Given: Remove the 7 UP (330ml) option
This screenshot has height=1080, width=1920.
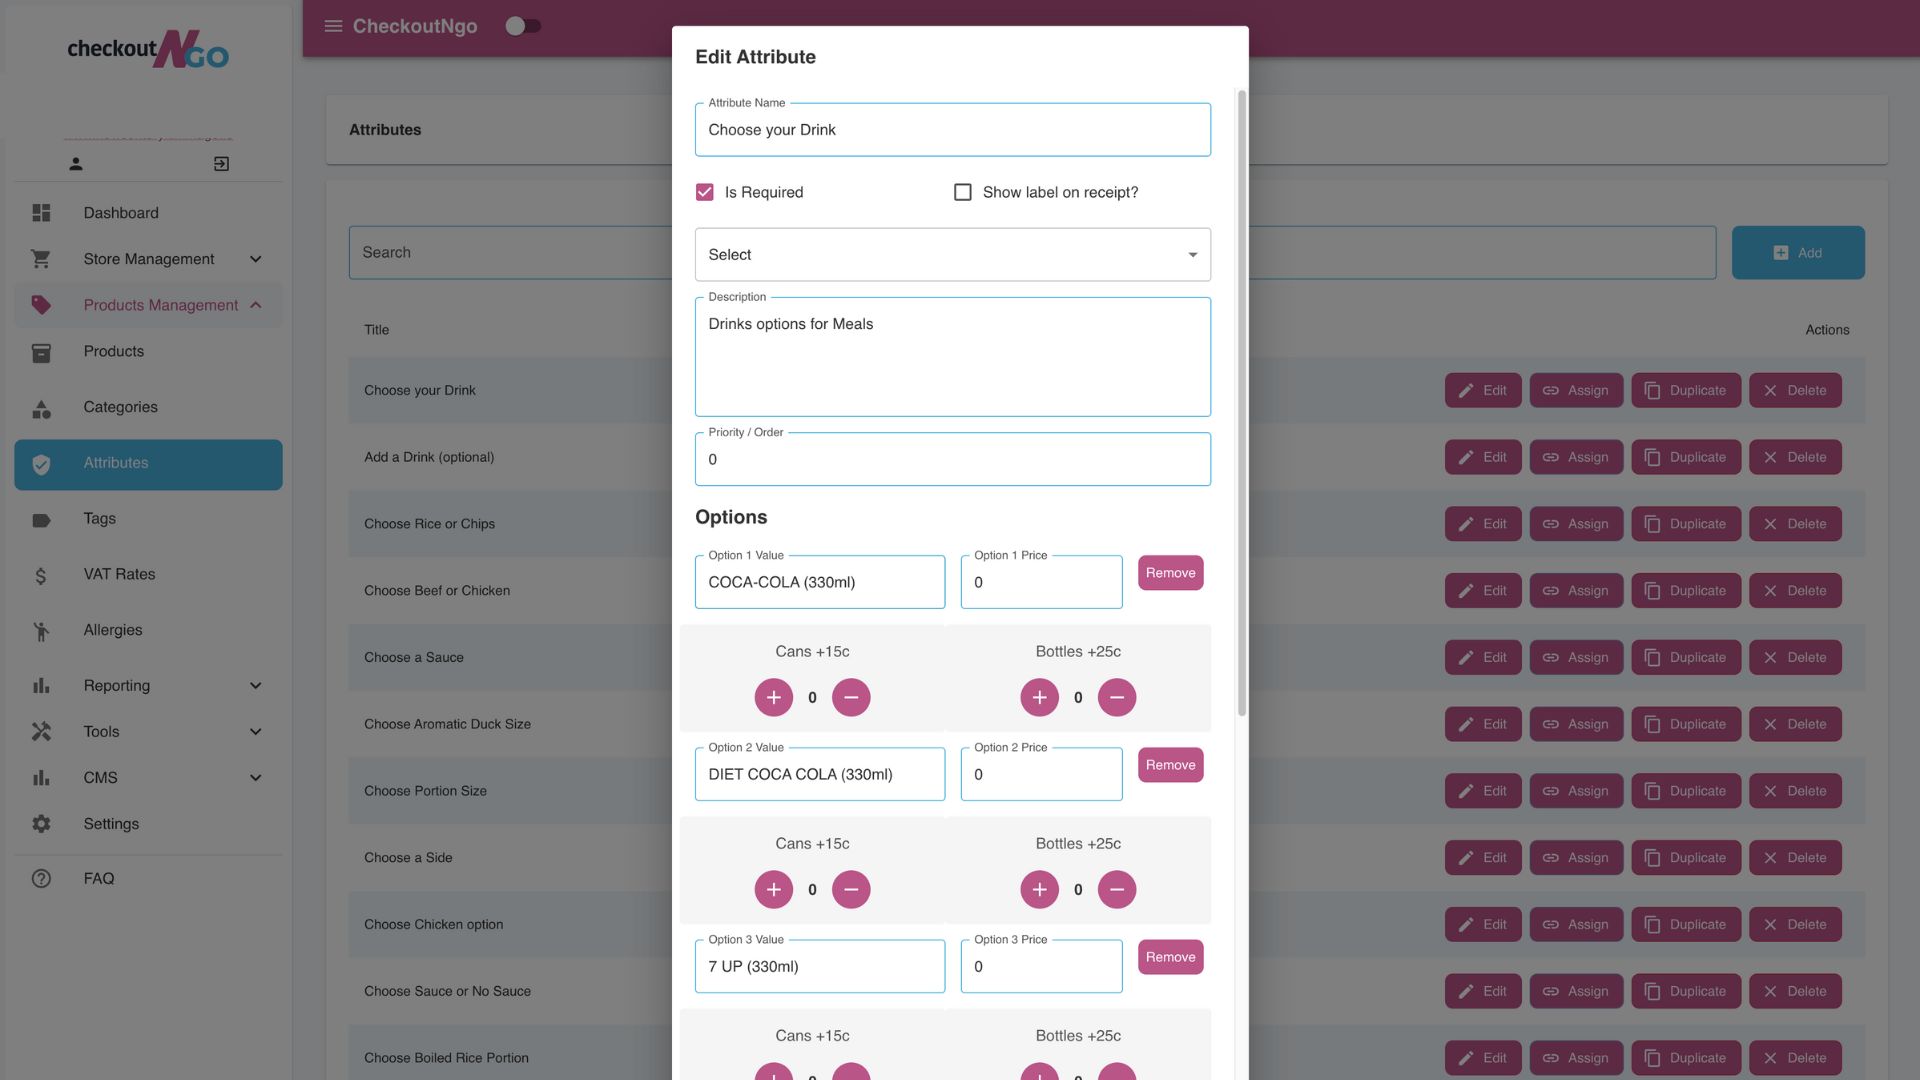Looking at the screenshot, I should (1170, 957).
